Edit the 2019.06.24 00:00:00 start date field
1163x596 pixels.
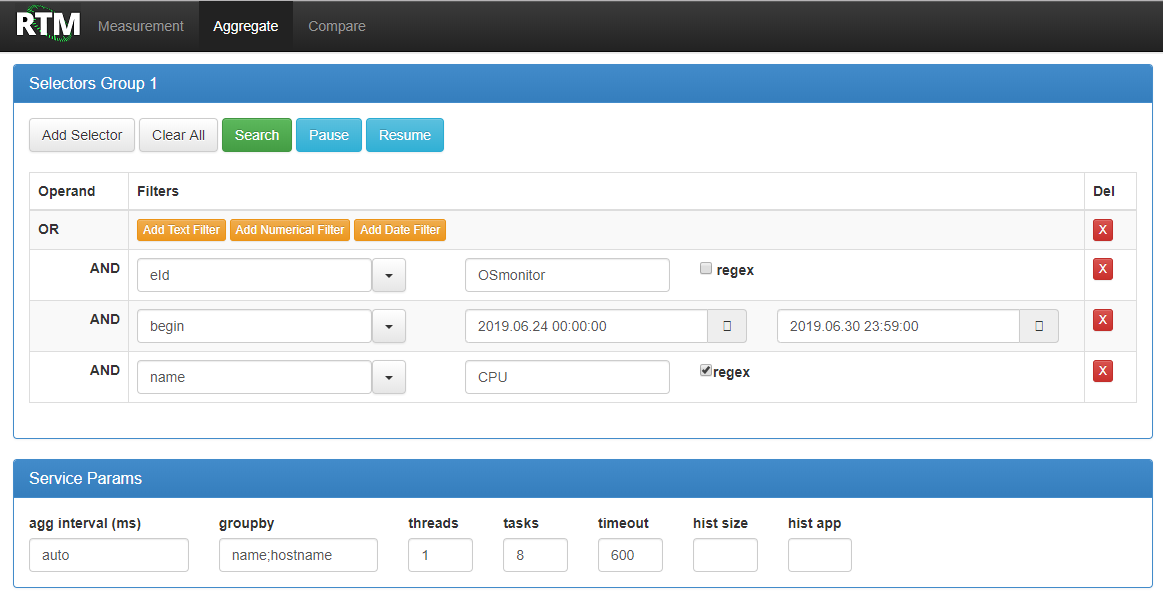tap(586, 326)
